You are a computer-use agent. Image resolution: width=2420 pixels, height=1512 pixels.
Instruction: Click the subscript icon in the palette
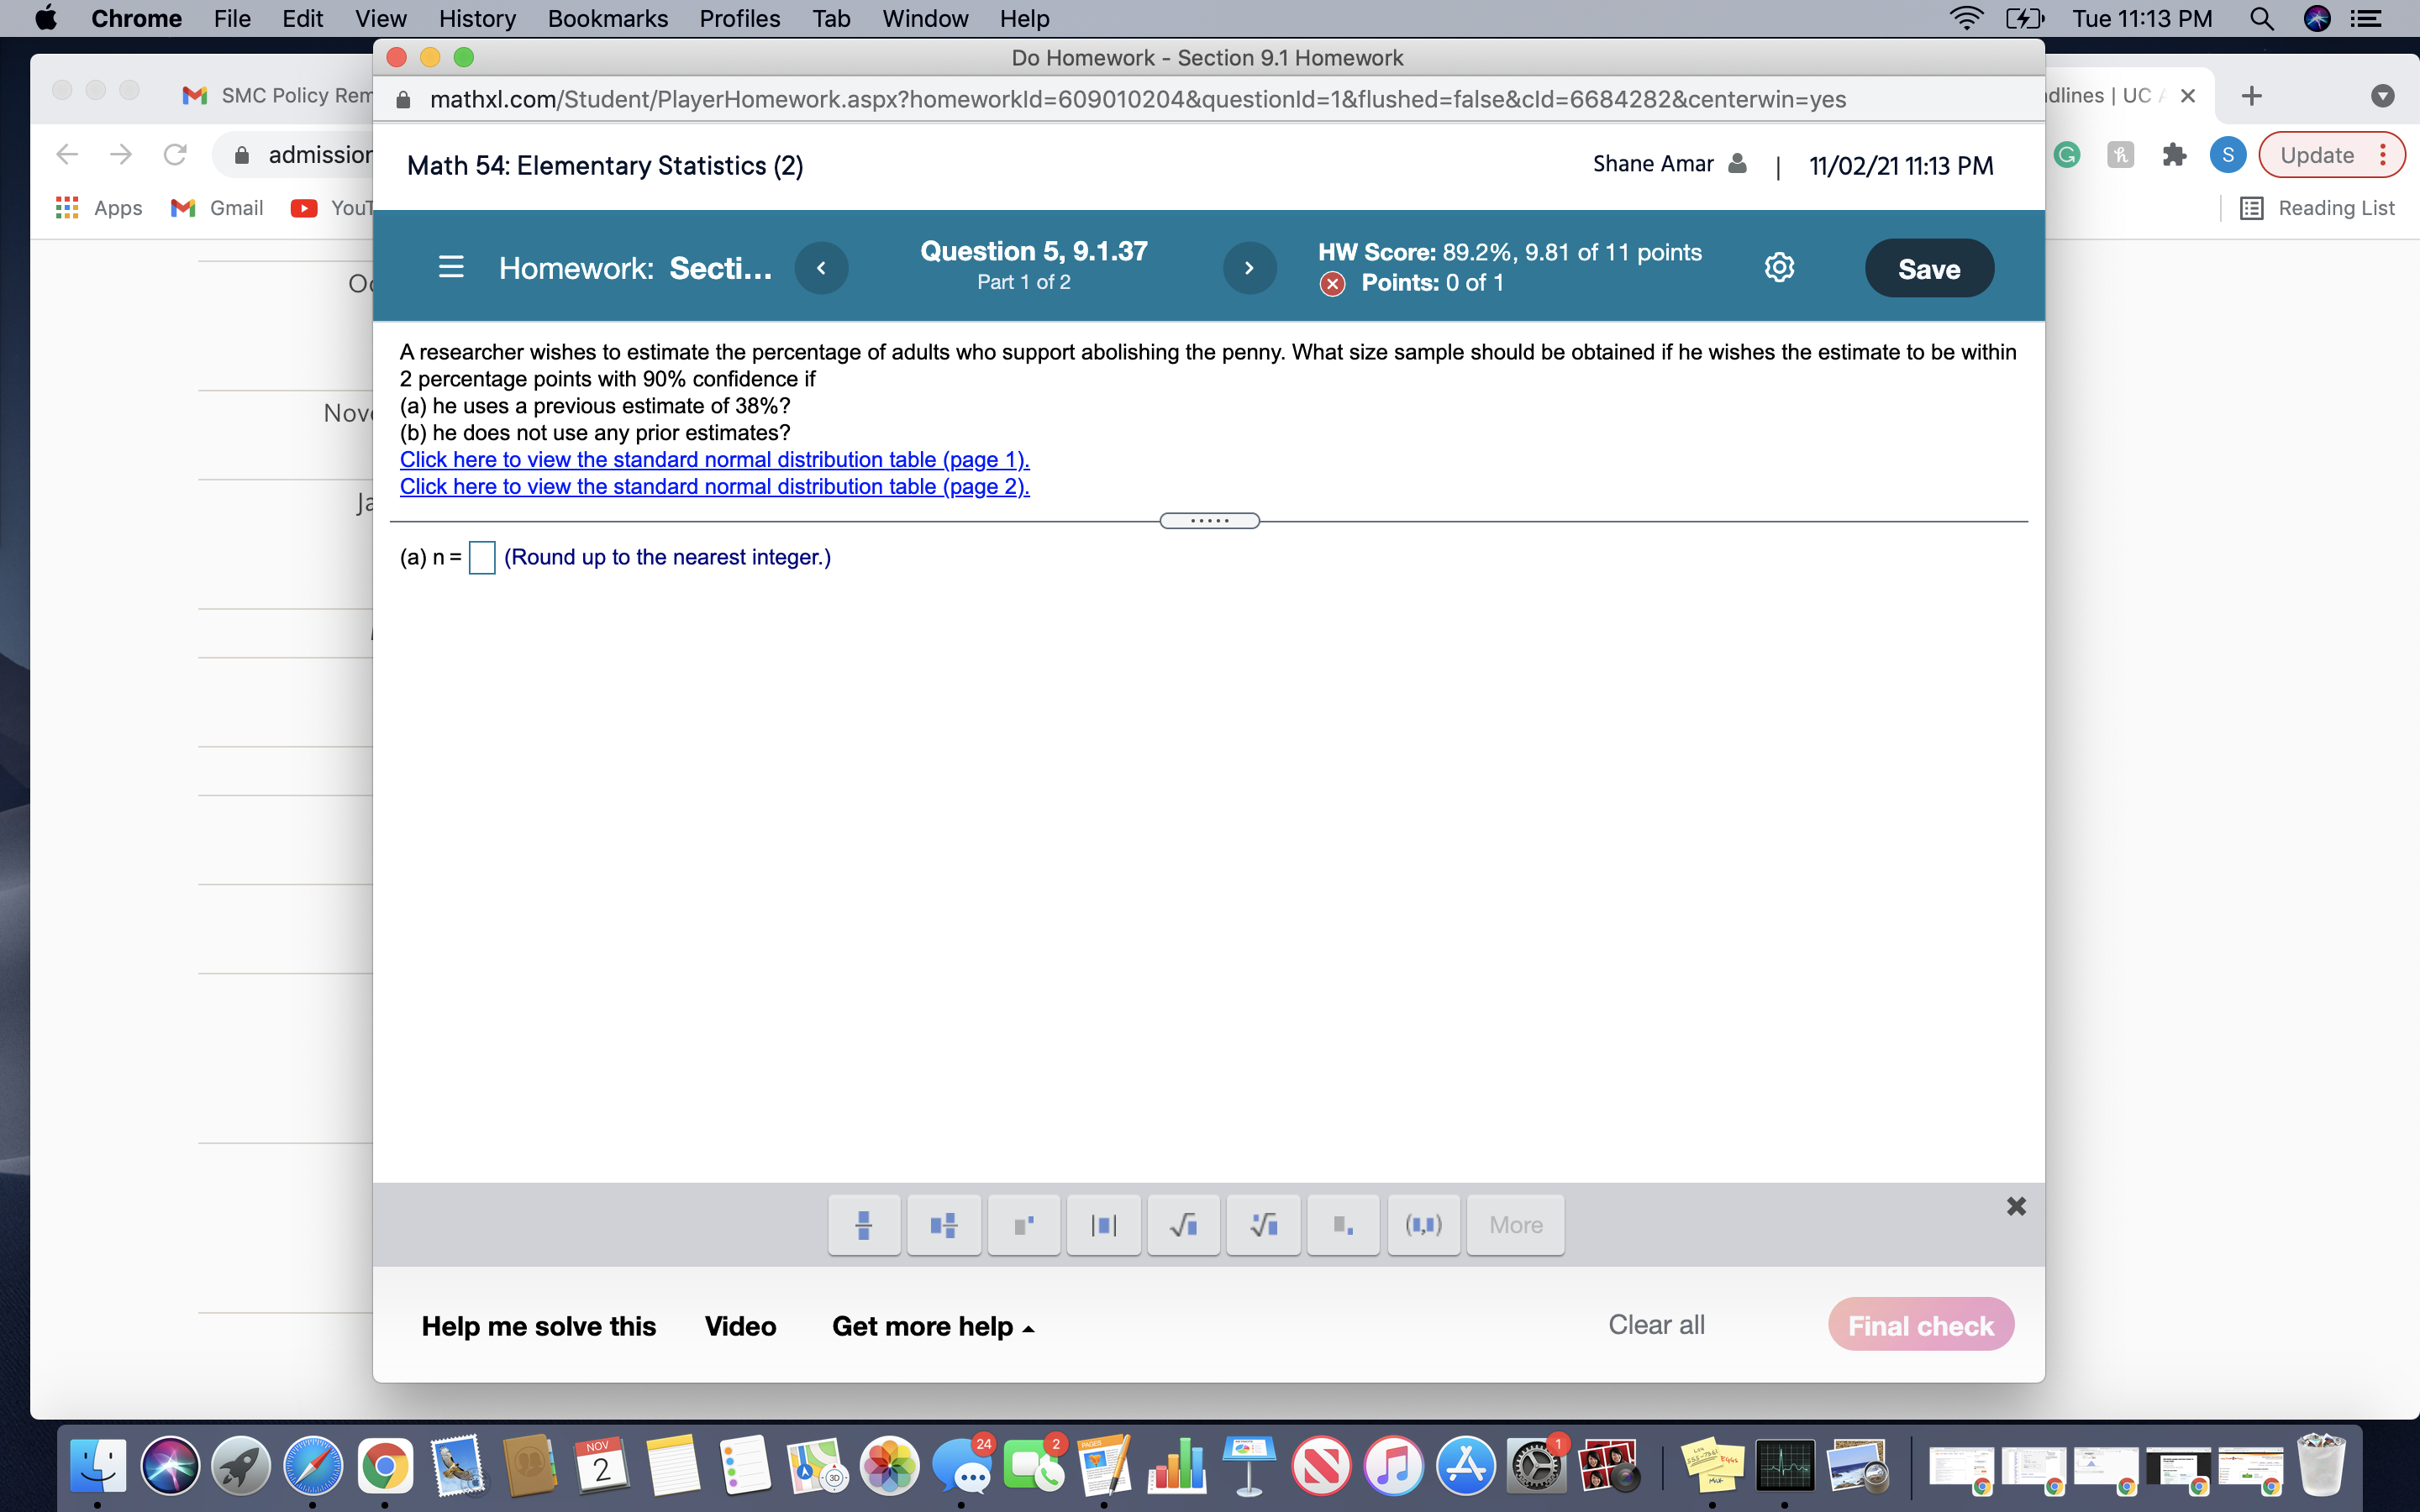click(x=1343, y=1225)
